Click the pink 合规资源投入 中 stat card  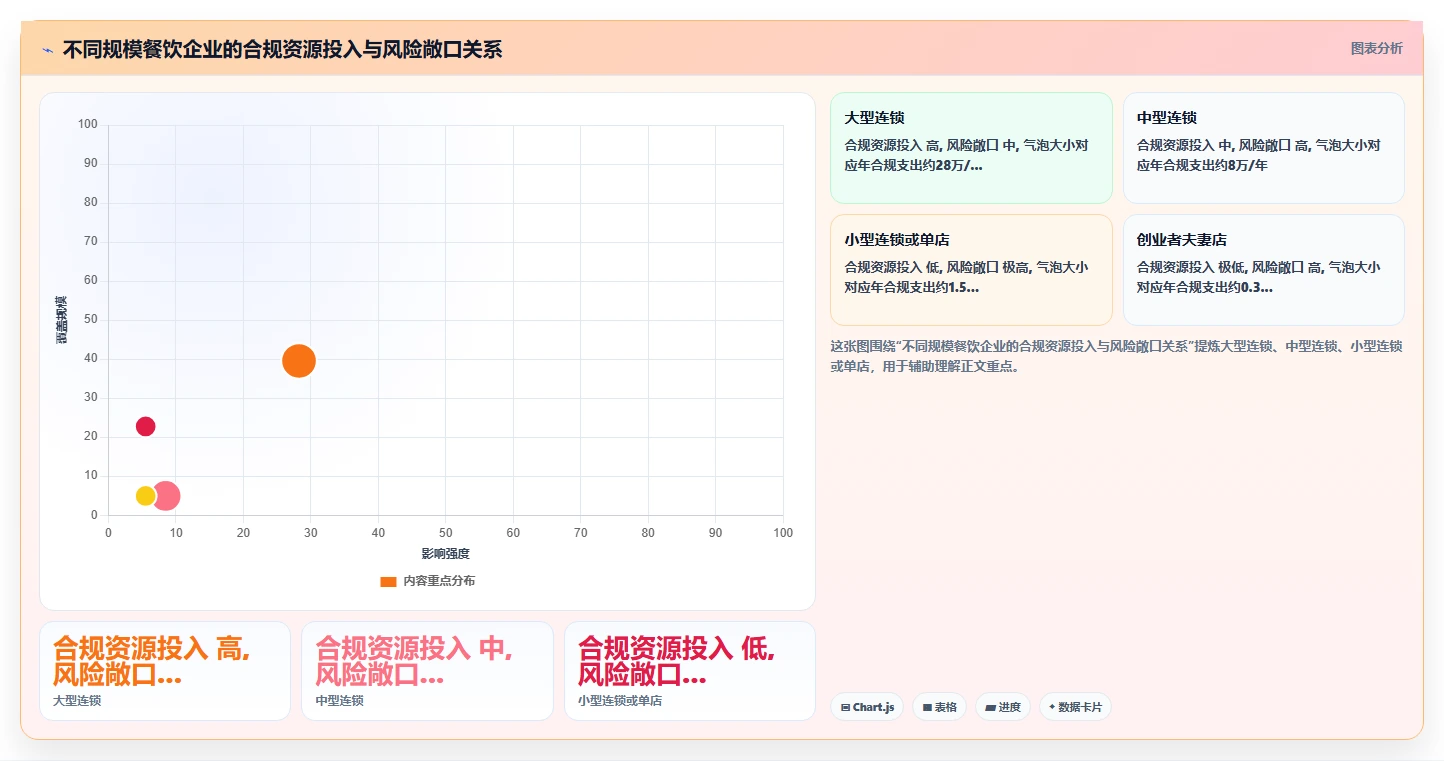(427, 671)
